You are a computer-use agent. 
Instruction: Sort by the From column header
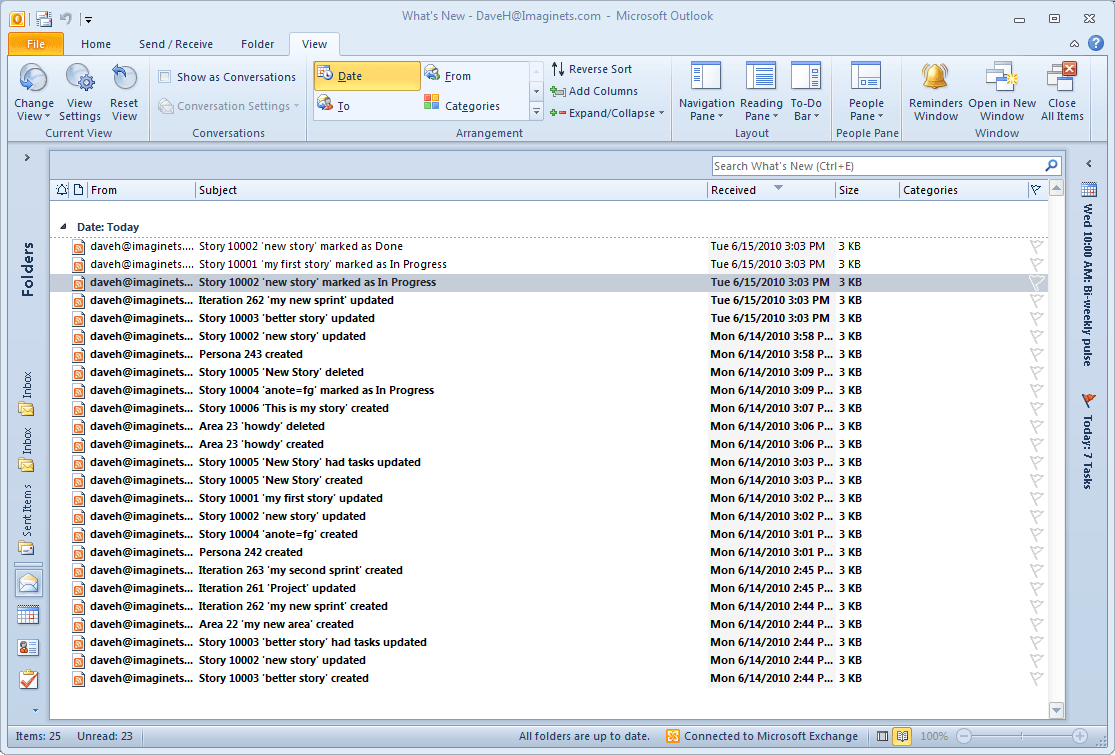click(141, 190)
